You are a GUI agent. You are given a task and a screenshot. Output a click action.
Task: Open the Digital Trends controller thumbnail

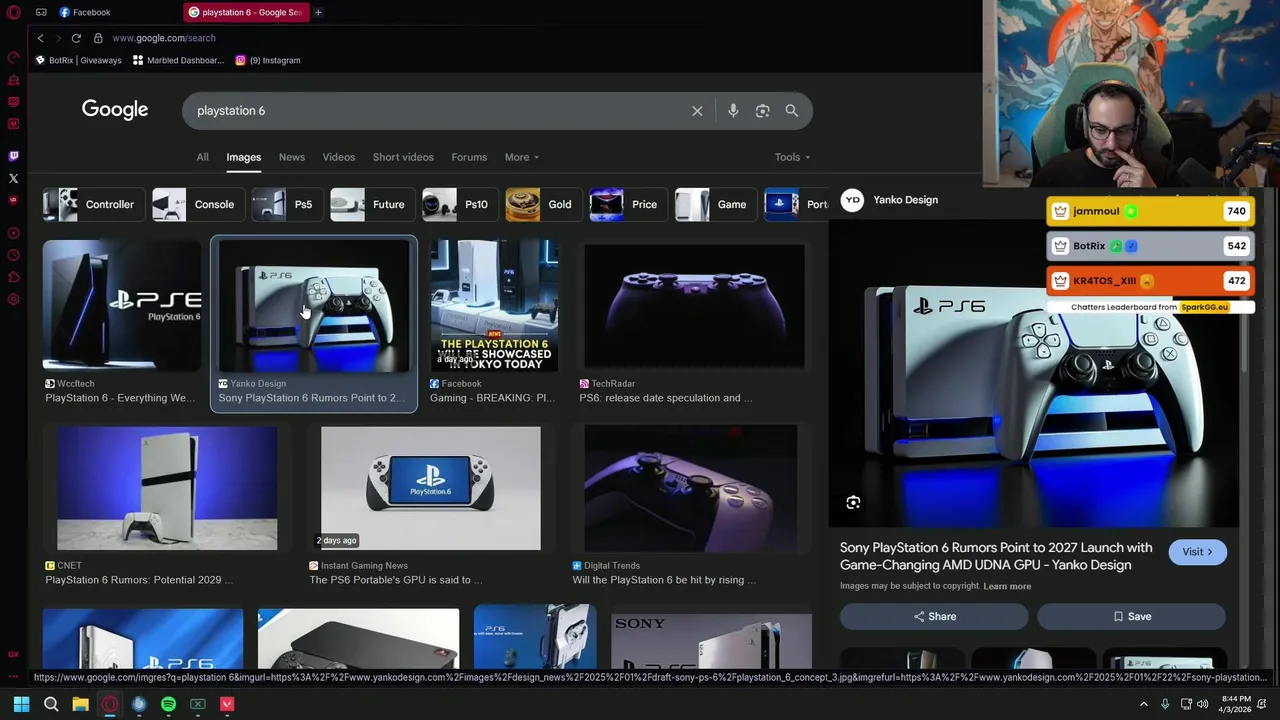click(x=690, y=488)
